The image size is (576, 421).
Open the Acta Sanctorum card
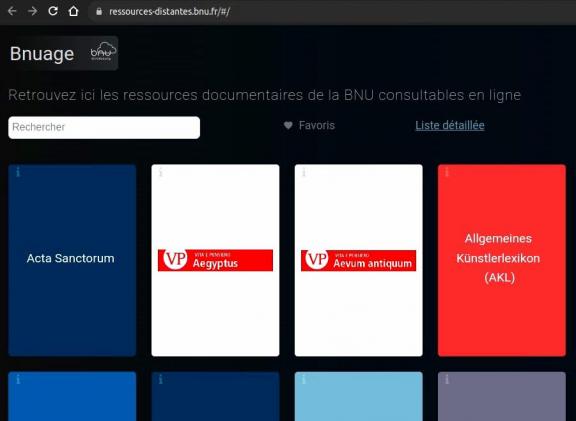click(x=72, y=260)
